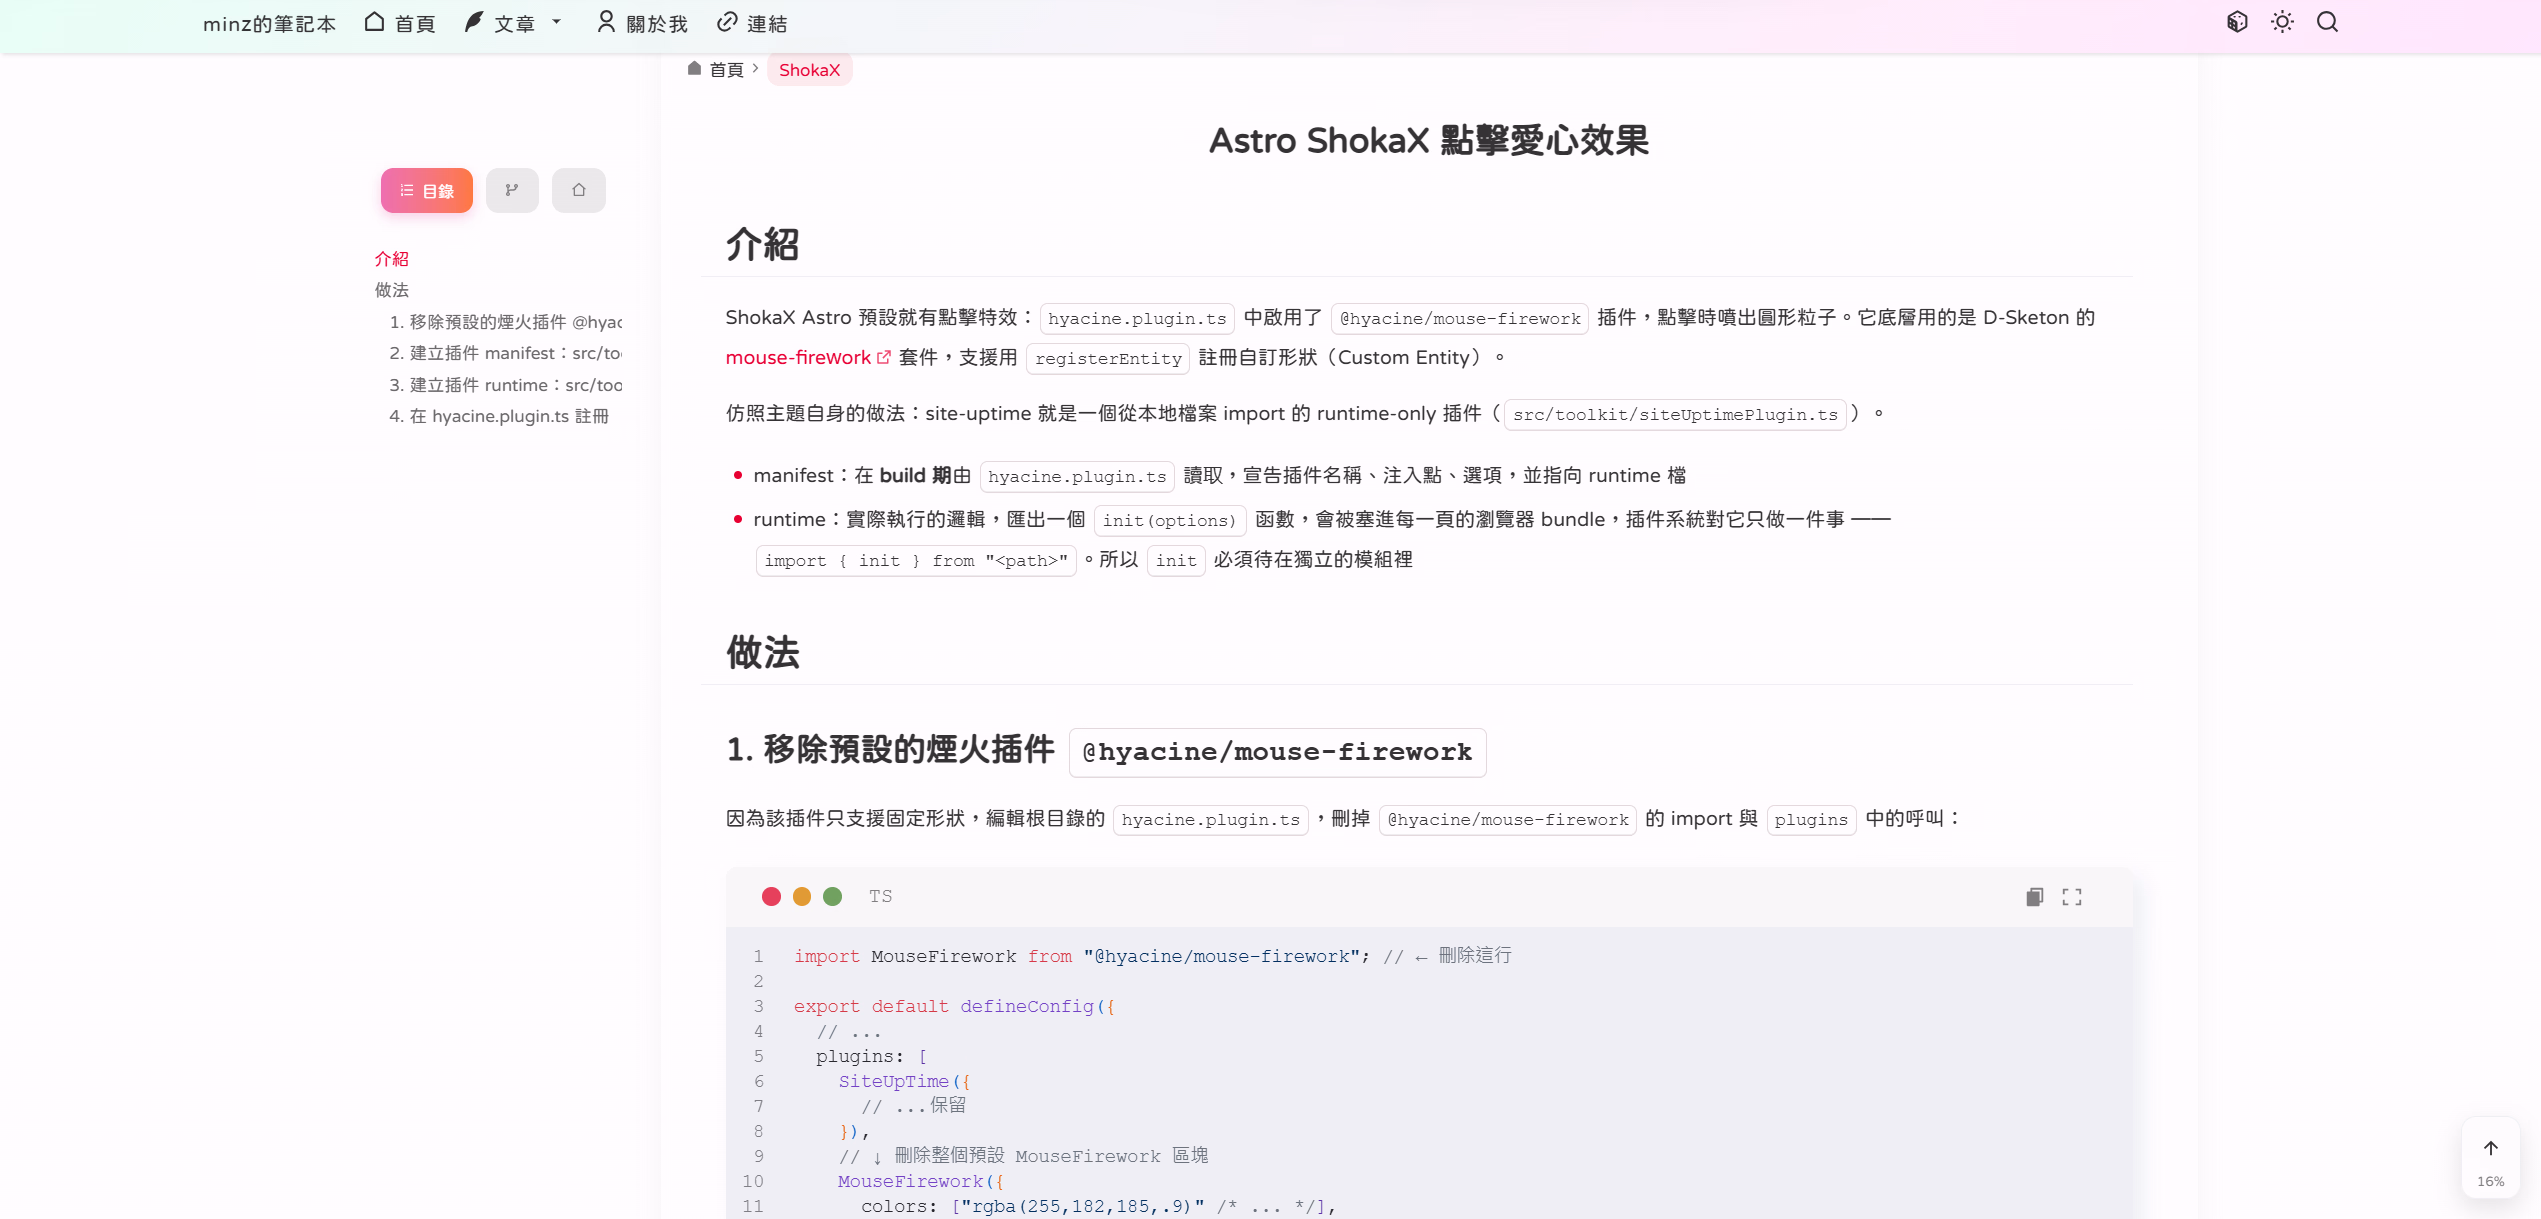Open TOC item 4. 在 hyacine.plugin.ts 註冊
Screen dimensions: 2541x1219
point(499,416)
